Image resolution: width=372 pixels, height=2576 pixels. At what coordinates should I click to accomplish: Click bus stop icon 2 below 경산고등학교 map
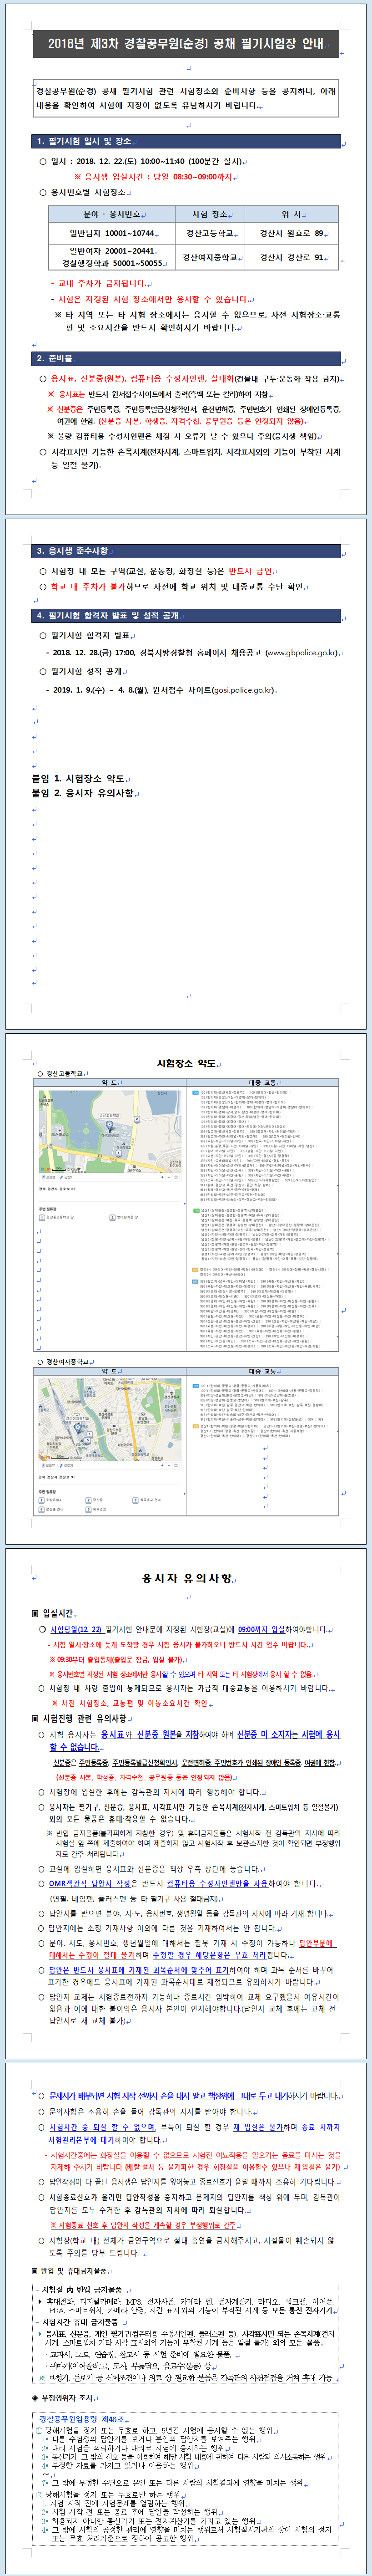pyautogui.click(x=112, y=1217)
